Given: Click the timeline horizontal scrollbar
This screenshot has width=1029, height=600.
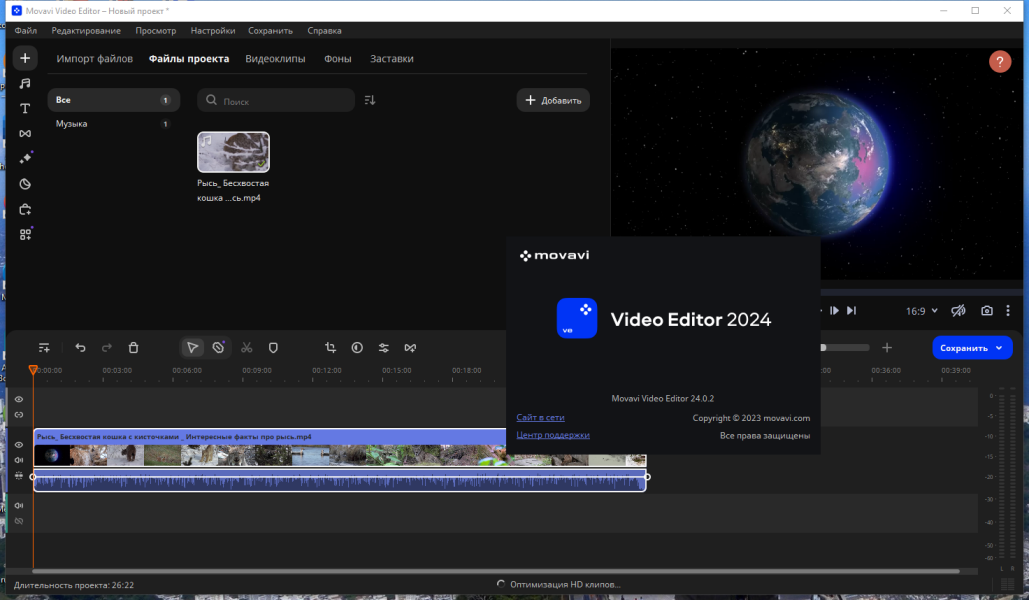Looking at the screenshot, I should click(x=496, y=572).
